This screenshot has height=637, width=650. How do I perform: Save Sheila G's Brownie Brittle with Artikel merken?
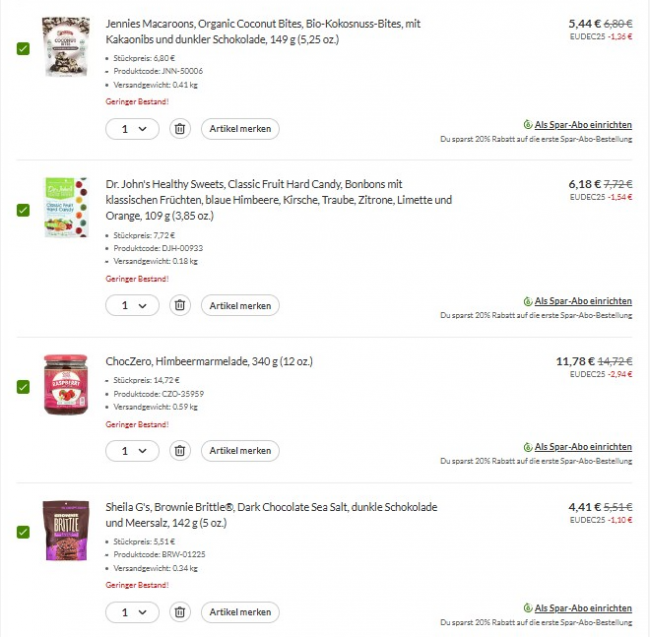click(x=240, y=612)
